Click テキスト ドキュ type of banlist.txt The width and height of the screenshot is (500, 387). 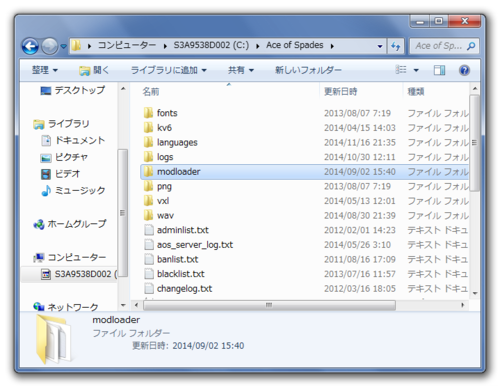(x=437, y=259)
